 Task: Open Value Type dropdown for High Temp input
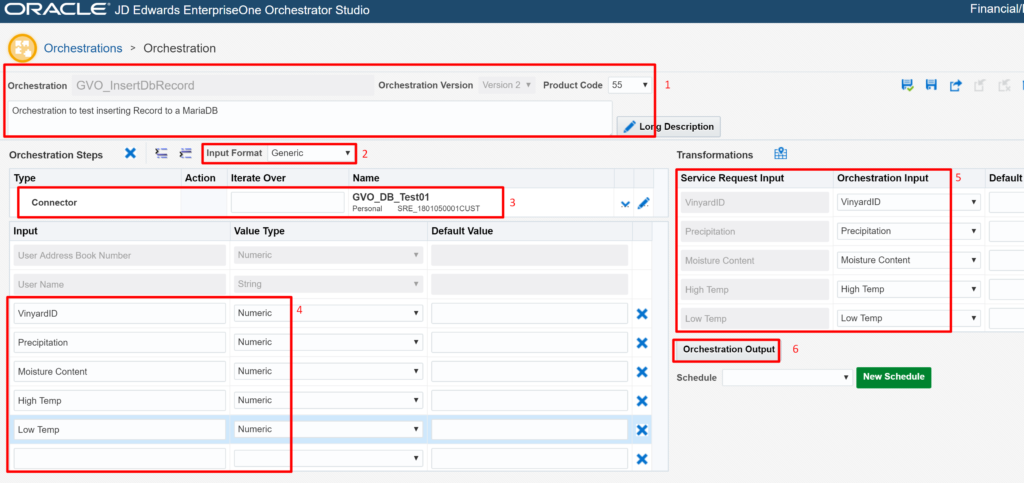(328, 400)
